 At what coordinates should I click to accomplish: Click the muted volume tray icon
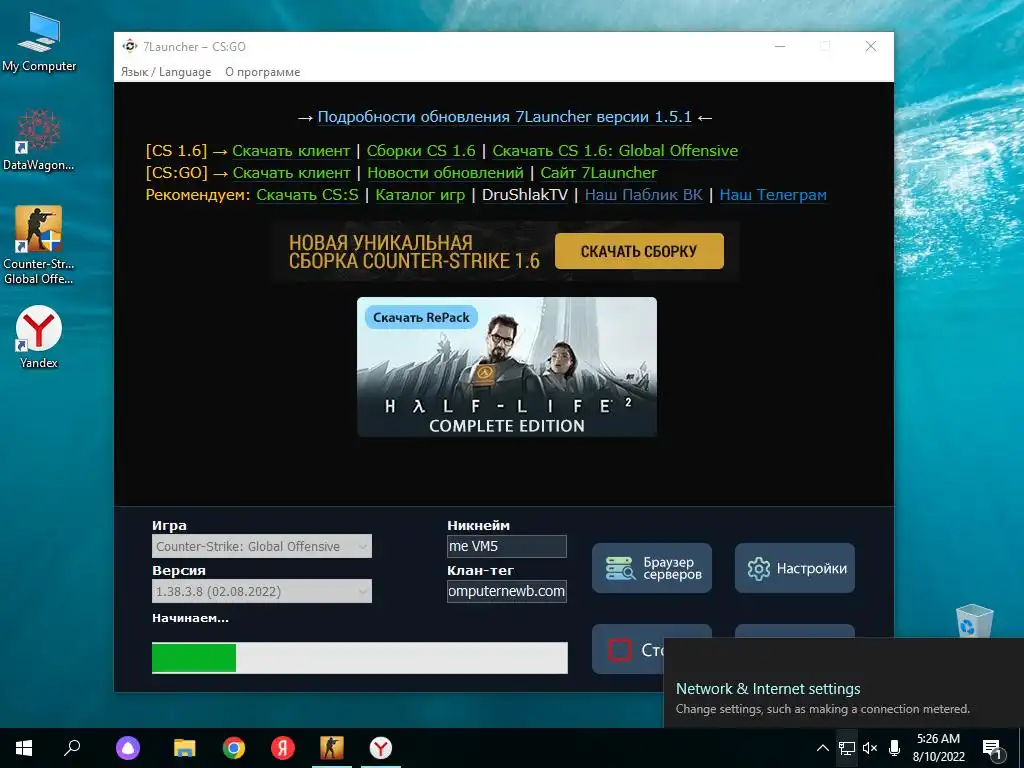point(870,748)
